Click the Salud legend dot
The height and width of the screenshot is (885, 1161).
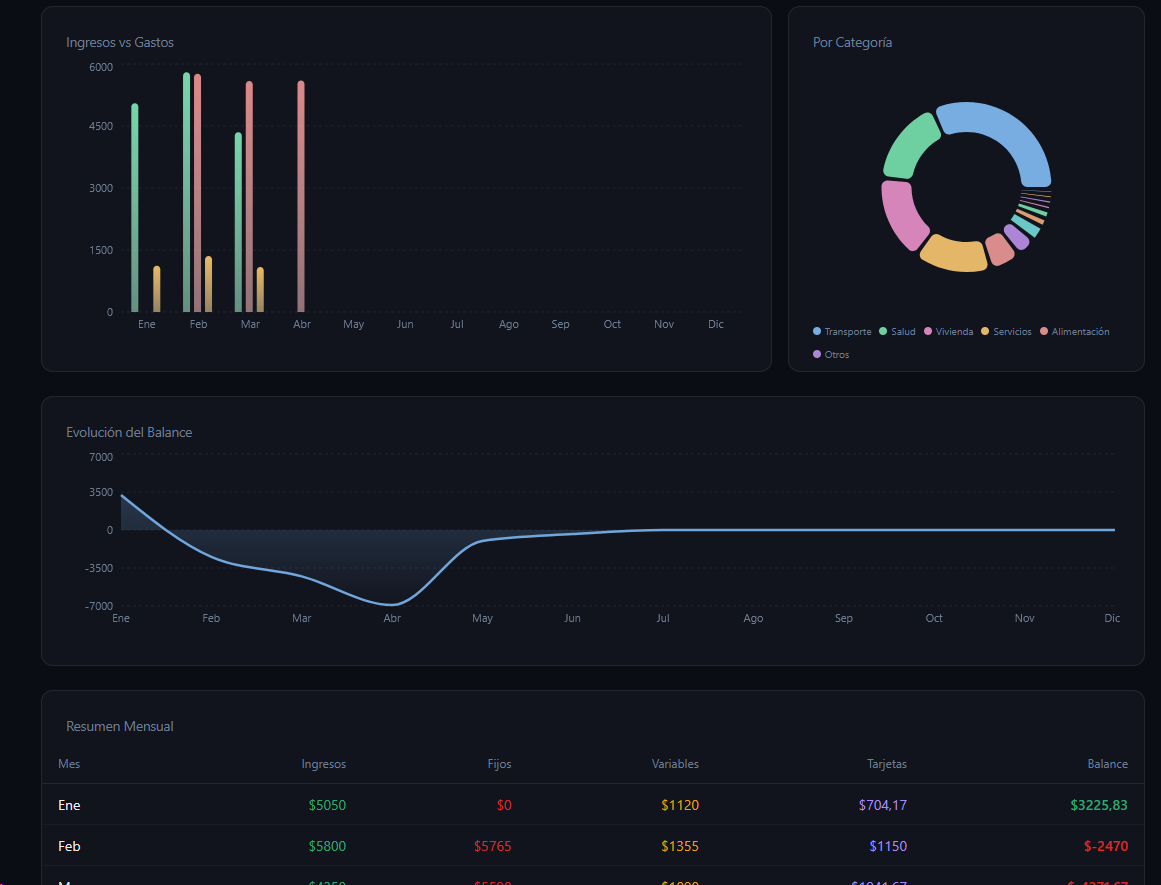point(883,331)
